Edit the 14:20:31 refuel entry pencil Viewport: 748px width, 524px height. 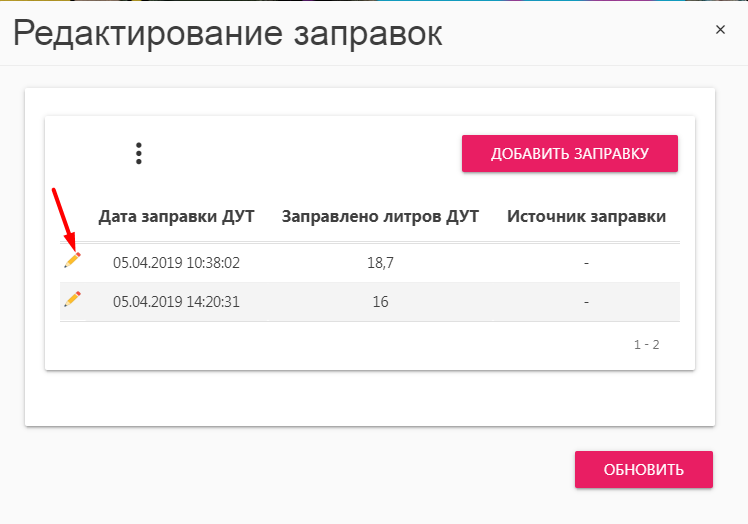coord(73,299)
